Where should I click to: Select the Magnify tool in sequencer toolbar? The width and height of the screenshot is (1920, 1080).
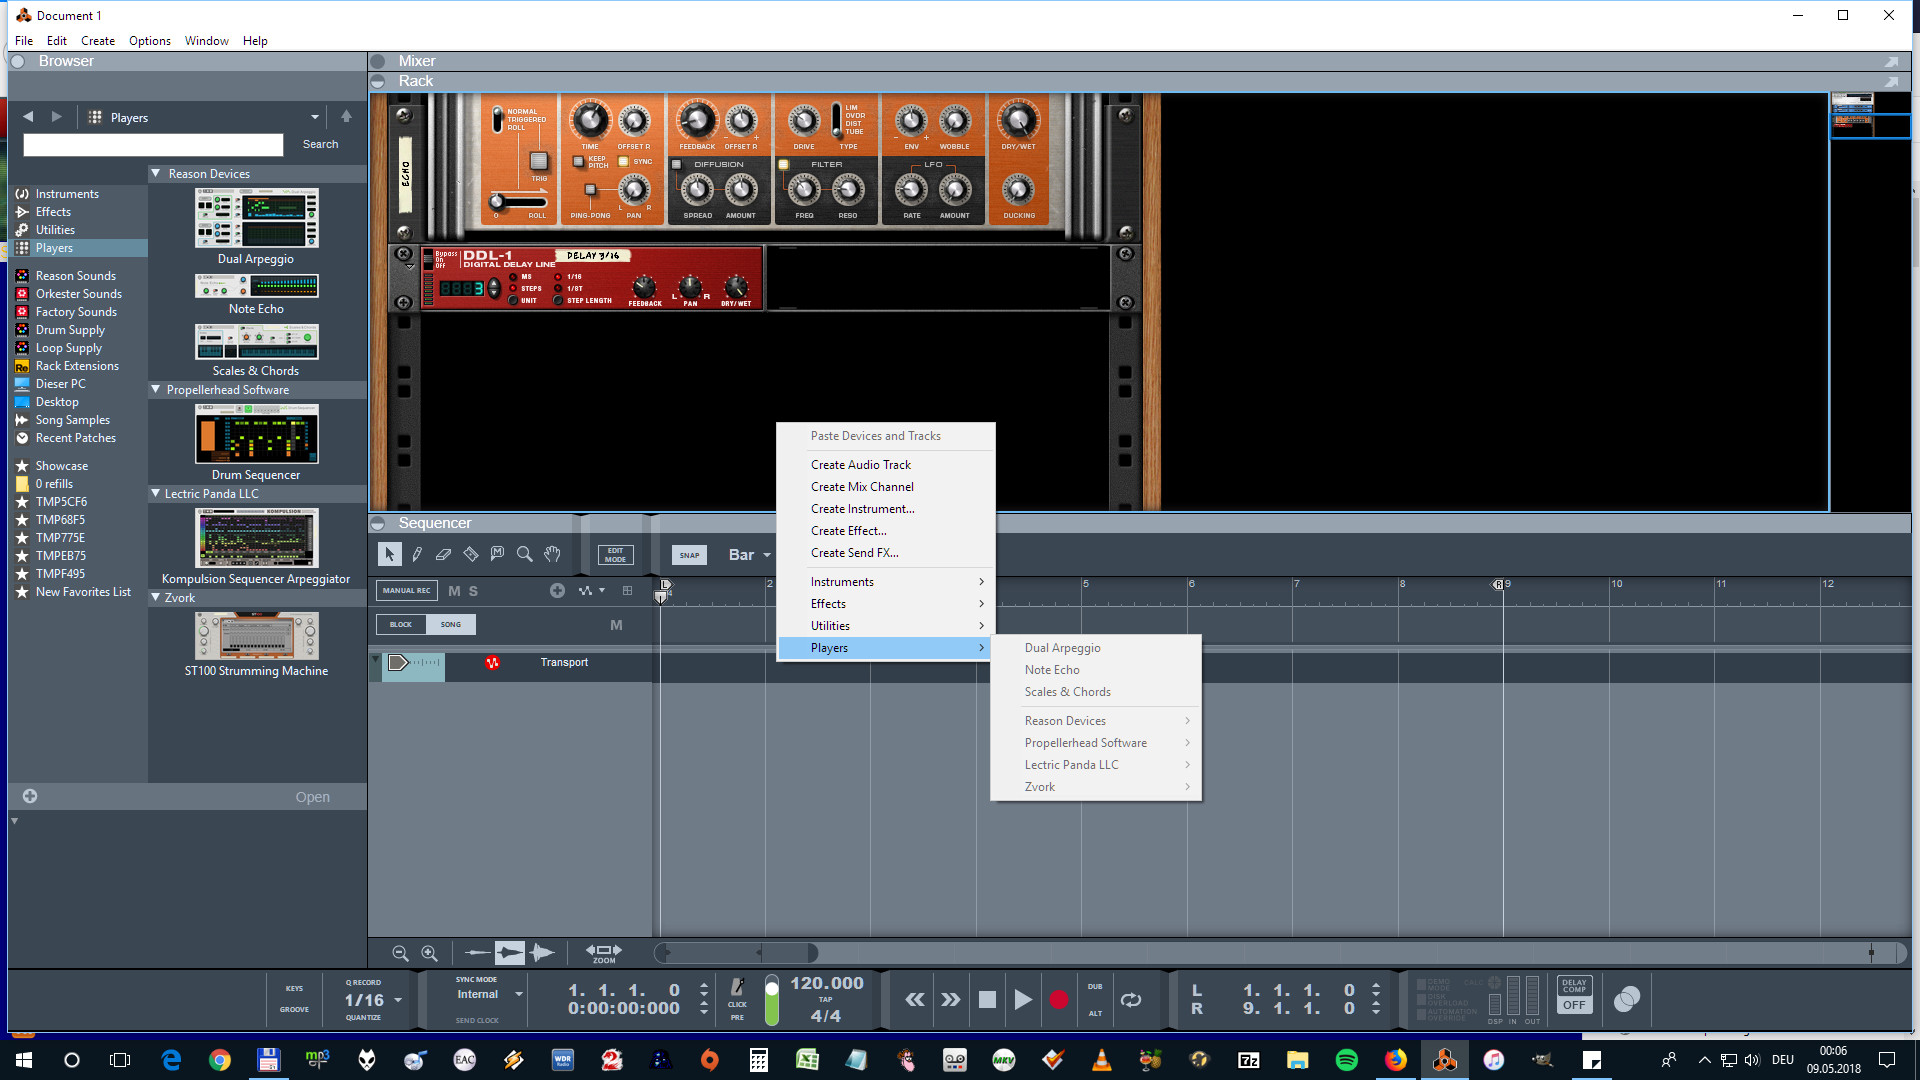click(x=524, y=554)
